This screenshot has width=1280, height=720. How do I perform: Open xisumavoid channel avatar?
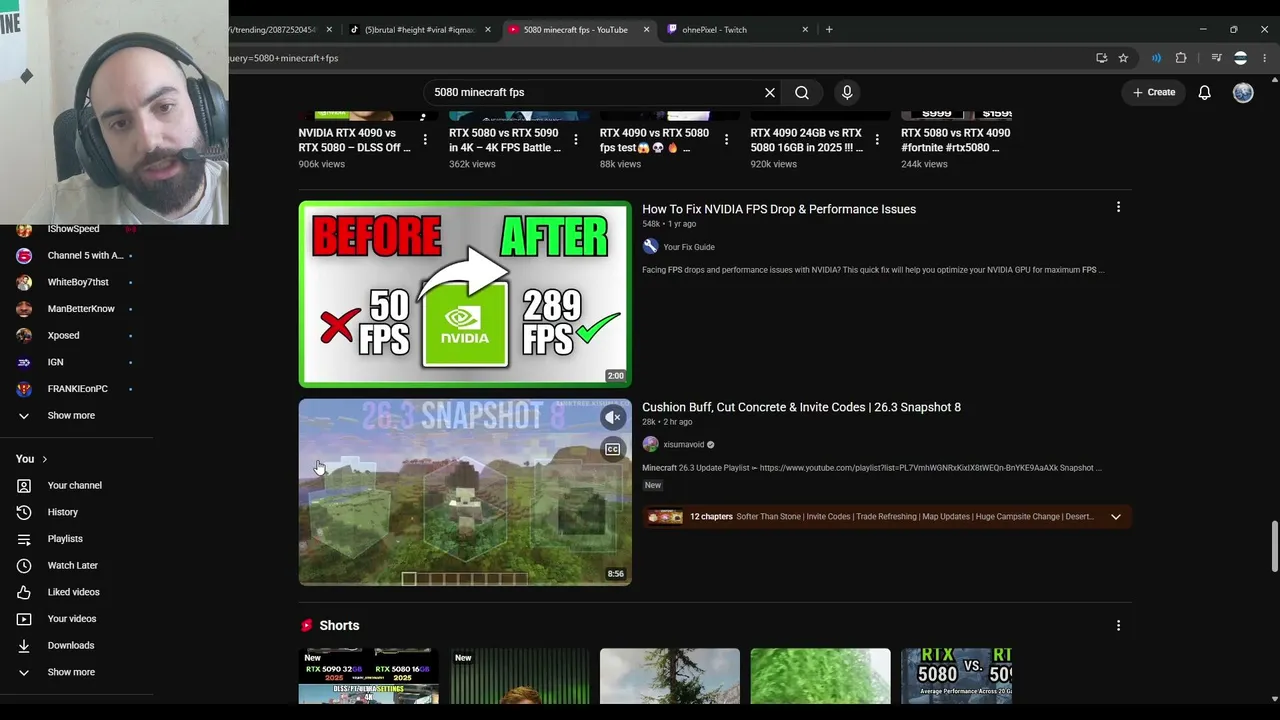pos(651,444)
